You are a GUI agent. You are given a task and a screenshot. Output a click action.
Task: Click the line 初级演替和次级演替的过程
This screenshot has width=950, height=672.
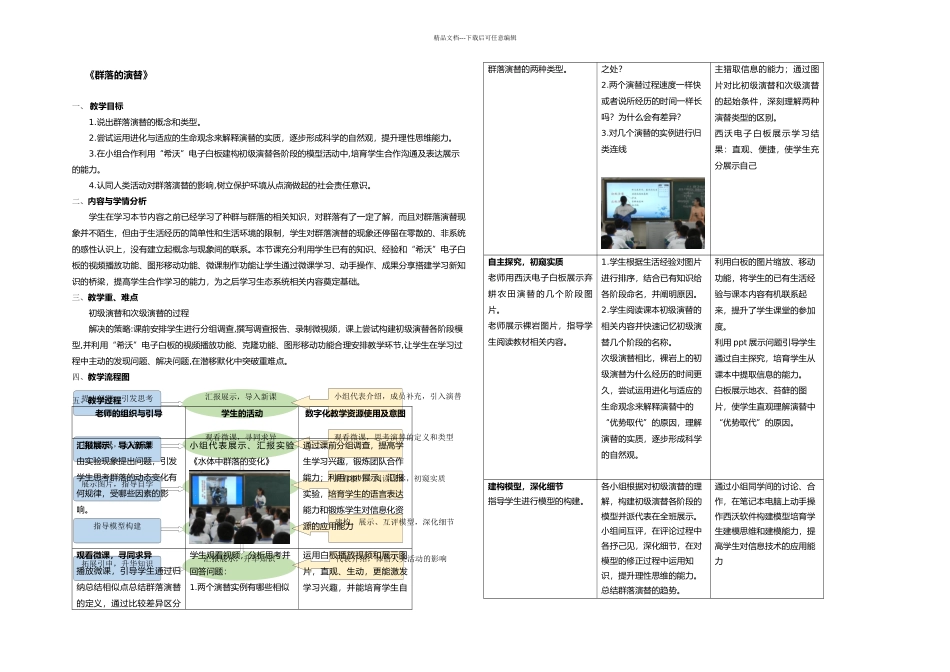139,313
